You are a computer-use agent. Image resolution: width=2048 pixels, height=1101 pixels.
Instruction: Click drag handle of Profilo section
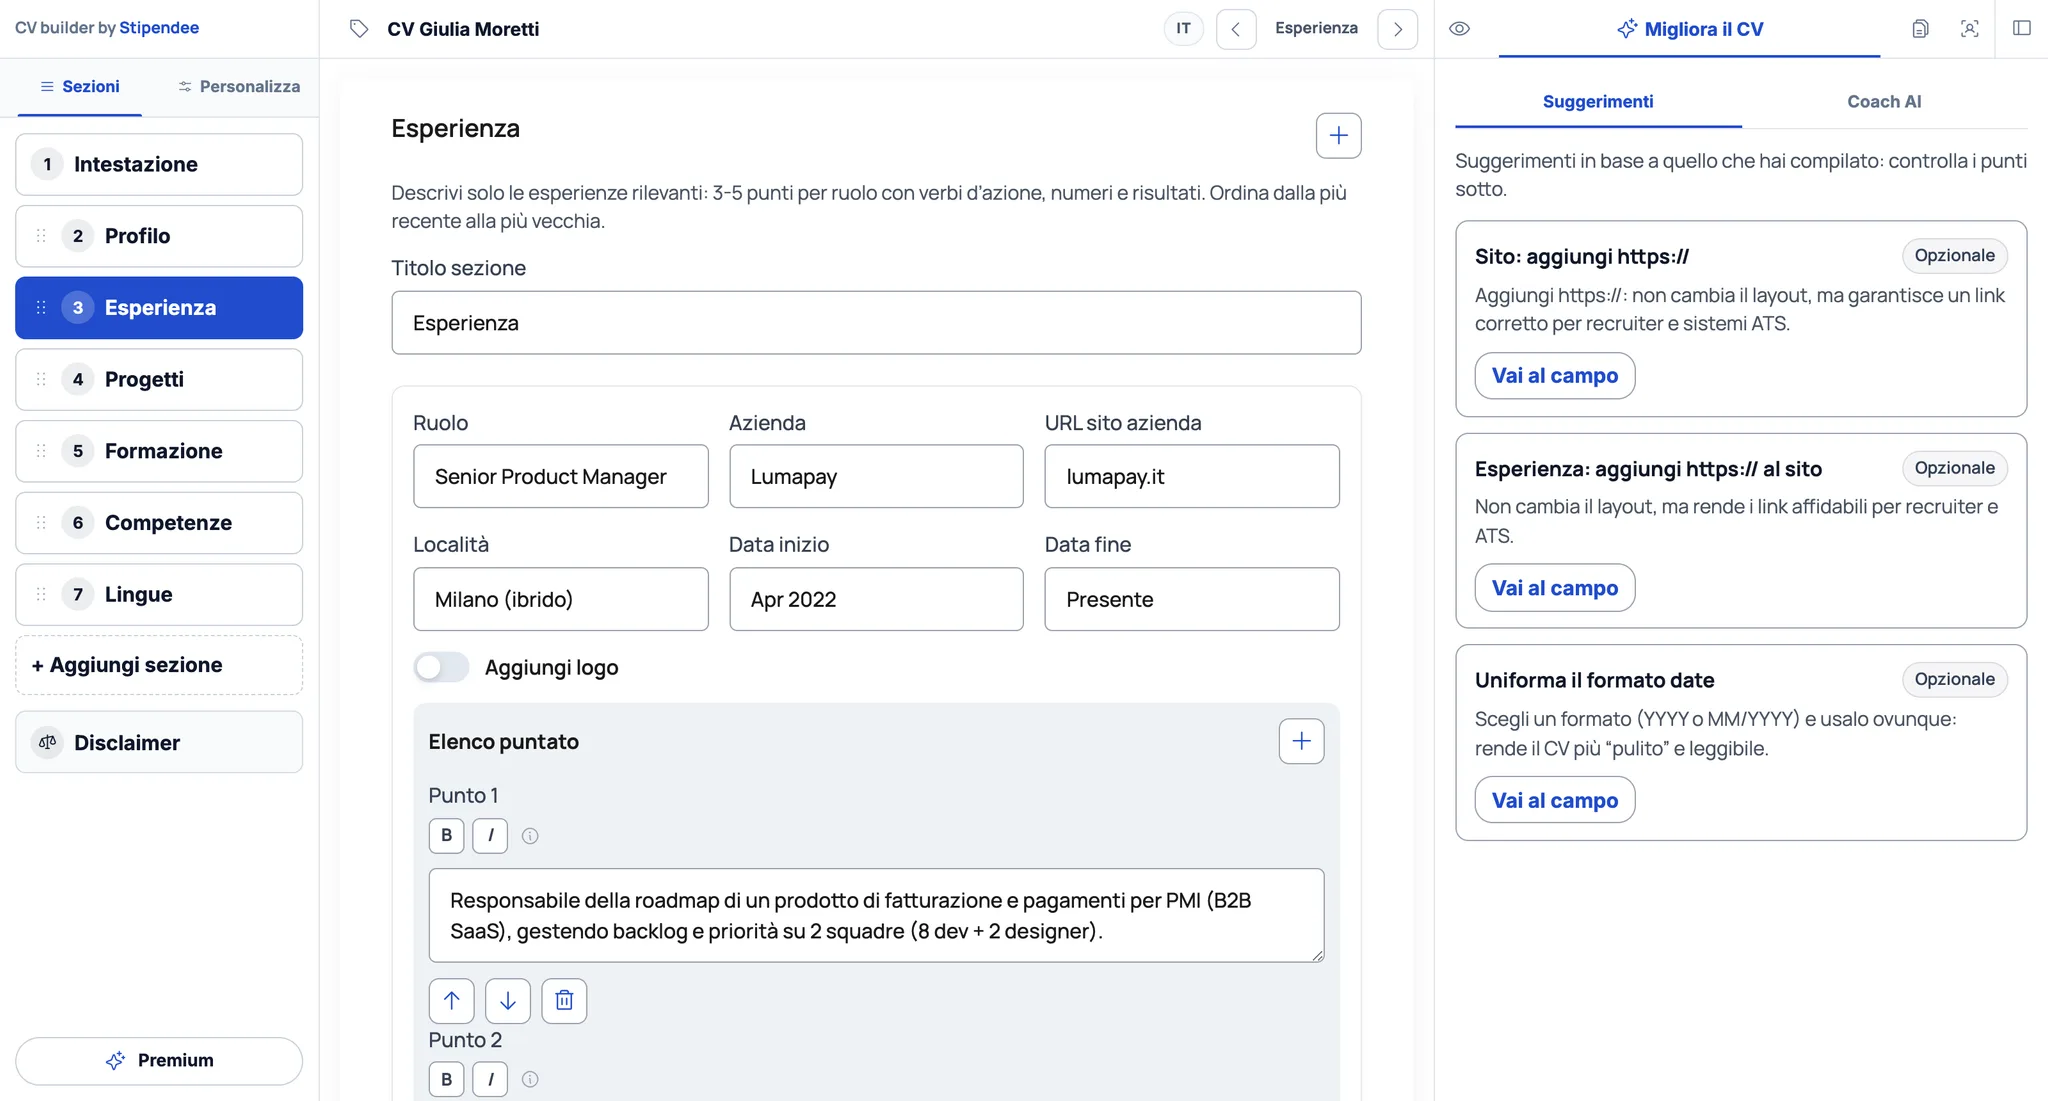tap(41, 236)
